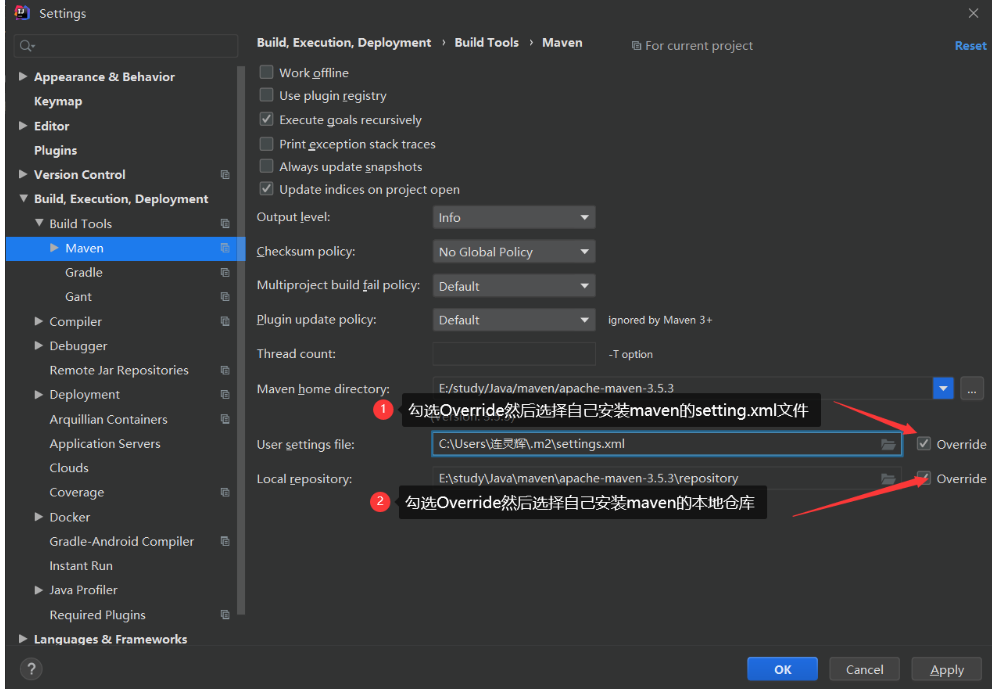The image size is (992, 689).
Task: Select Plugins in settings tree
Action: pyautogui.click(x=56, y=150)
